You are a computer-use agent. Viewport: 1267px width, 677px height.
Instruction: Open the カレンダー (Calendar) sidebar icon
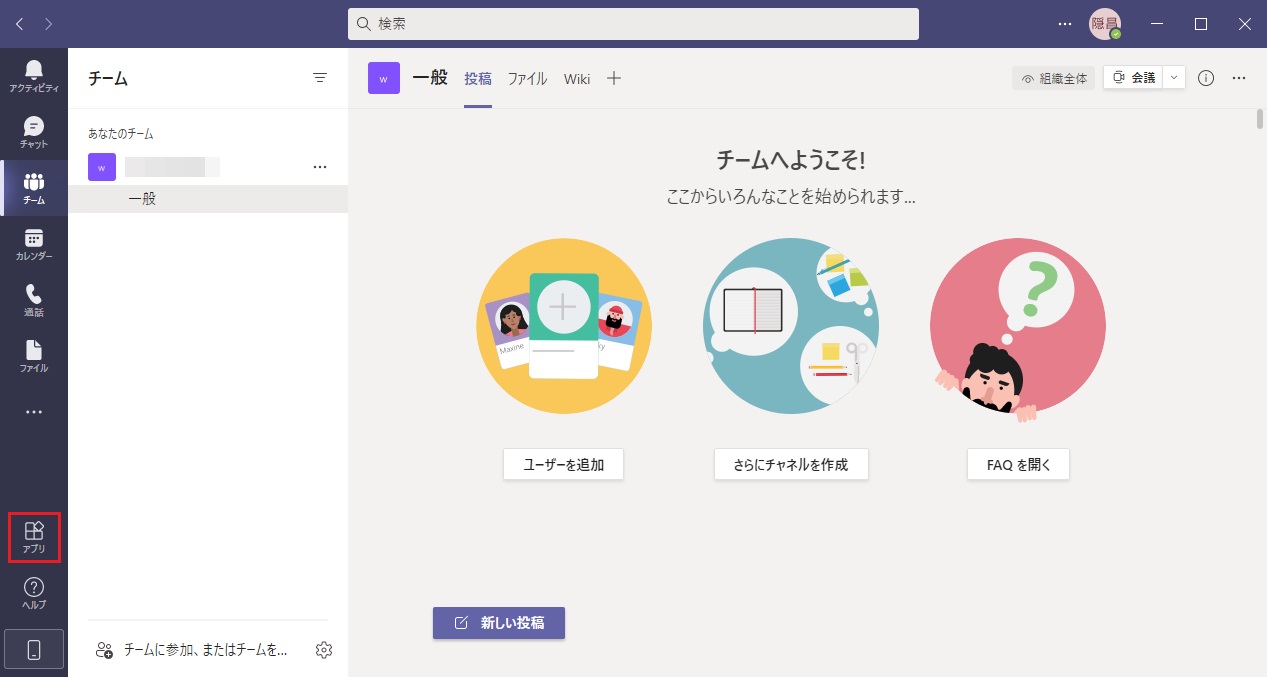tap(34, 243)
